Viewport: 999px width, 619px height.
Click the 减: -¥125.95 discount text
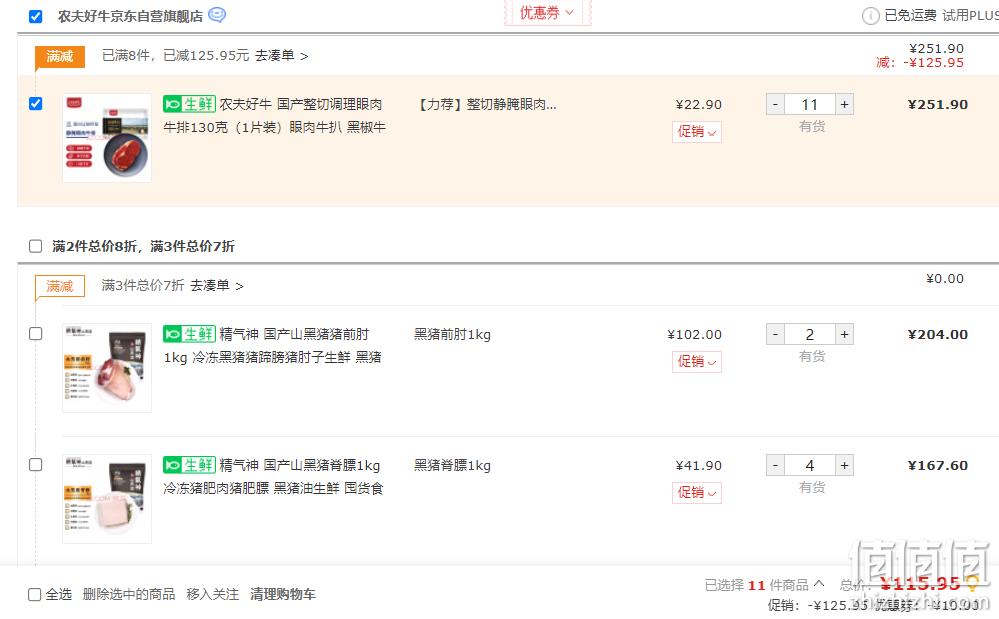[x=920, y=62]
